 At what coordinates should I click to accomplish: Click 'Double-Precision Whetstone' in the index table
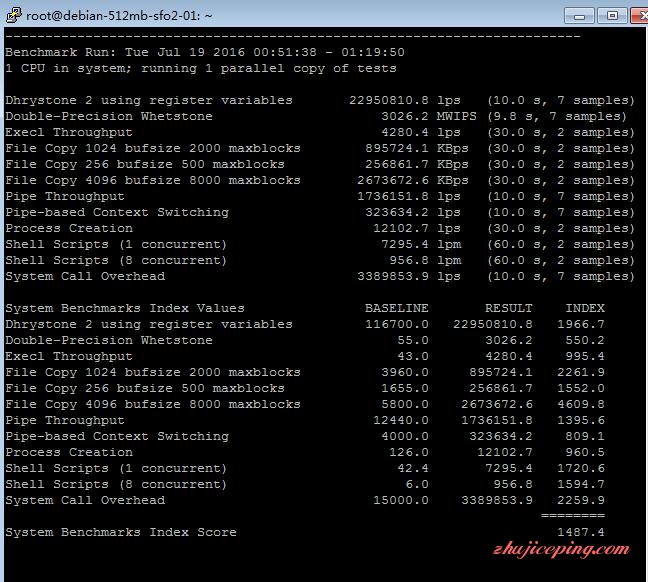(x=109, y=341)
